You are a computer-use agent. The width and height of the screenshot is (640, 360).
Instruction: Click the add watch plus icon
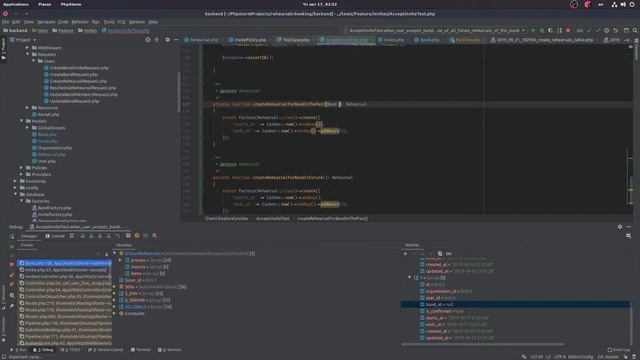405,253
